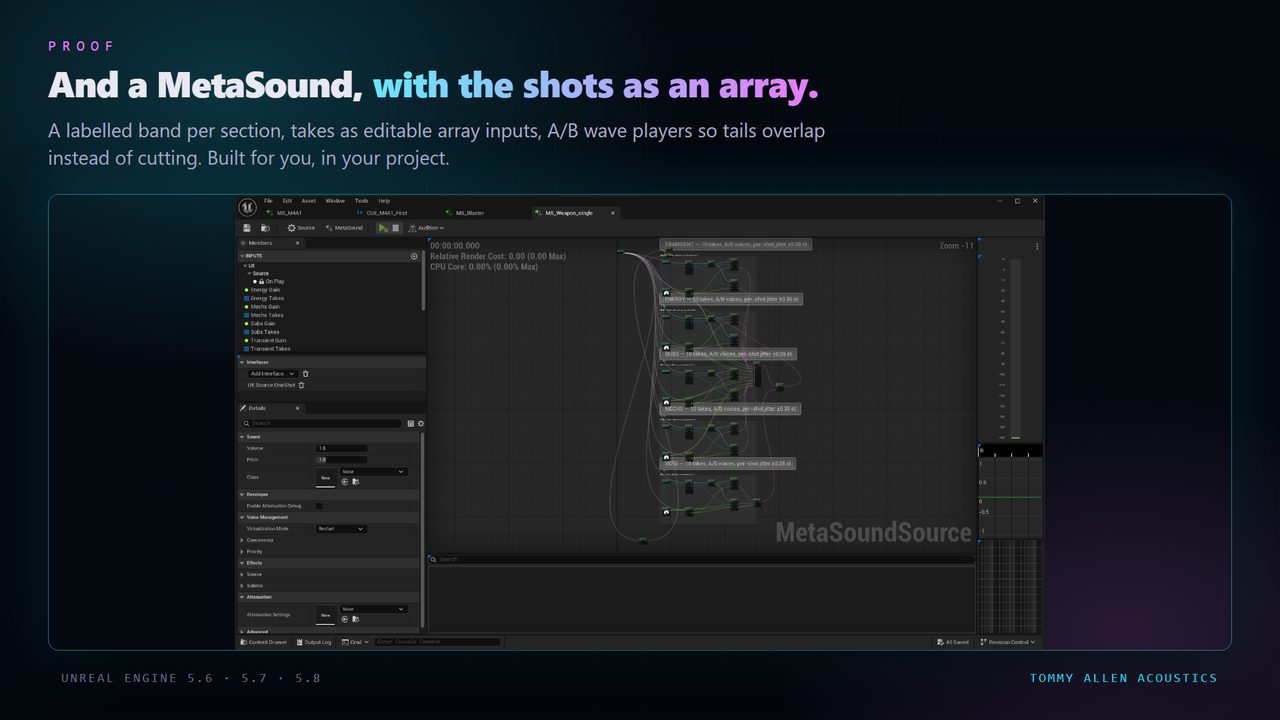
Task: Click the Browse to asset icon
Action: 265,228
